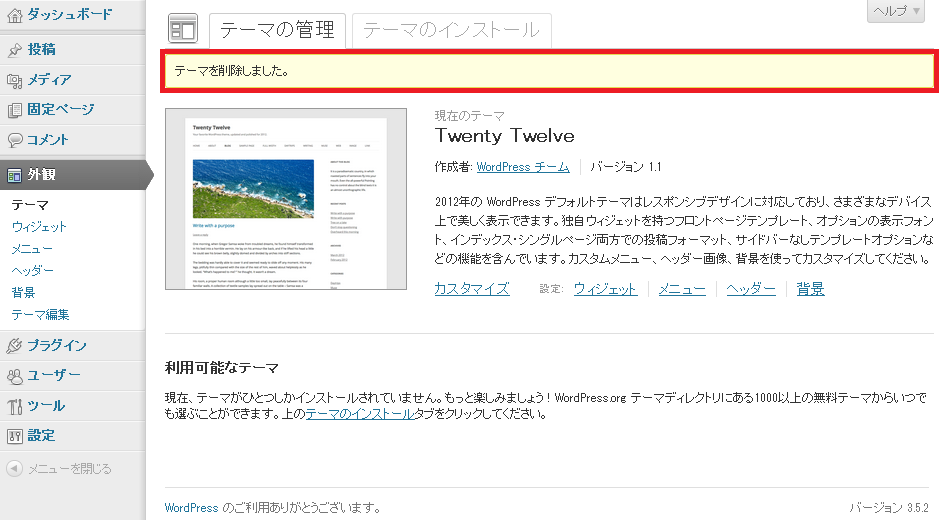940x520 pixels.
Task: Click the Posts pushpin icon
Action: click(15, 50)
